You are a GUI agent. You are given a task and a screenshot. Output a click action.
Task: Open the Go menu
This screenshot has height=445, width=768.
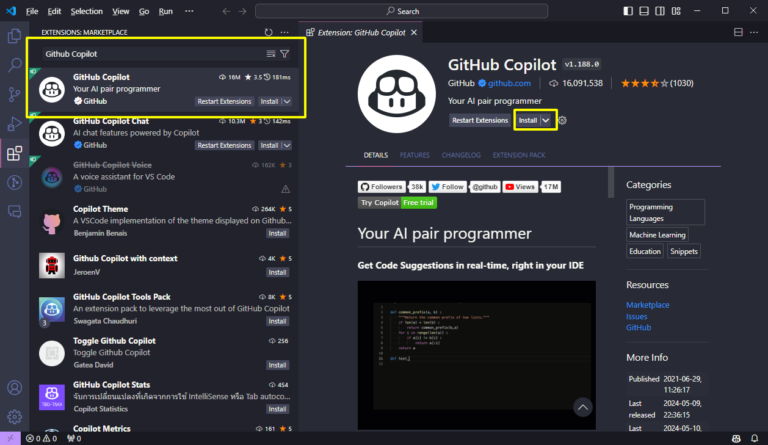coord(144,11)
